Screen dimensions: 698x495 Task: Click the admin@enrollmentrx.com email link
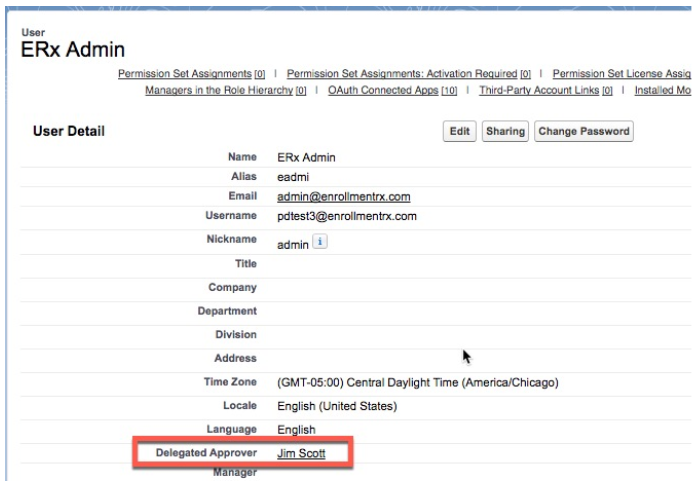tap(343, 196)
